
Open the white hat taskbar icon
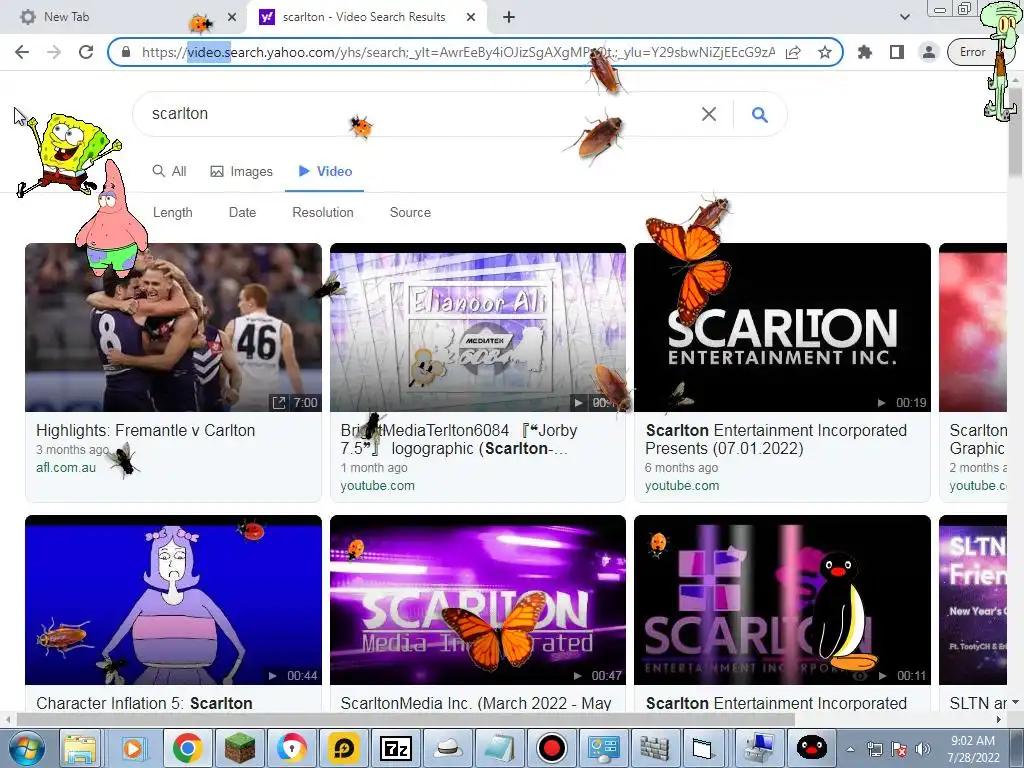pyautogui.click(x=447, y=748)
